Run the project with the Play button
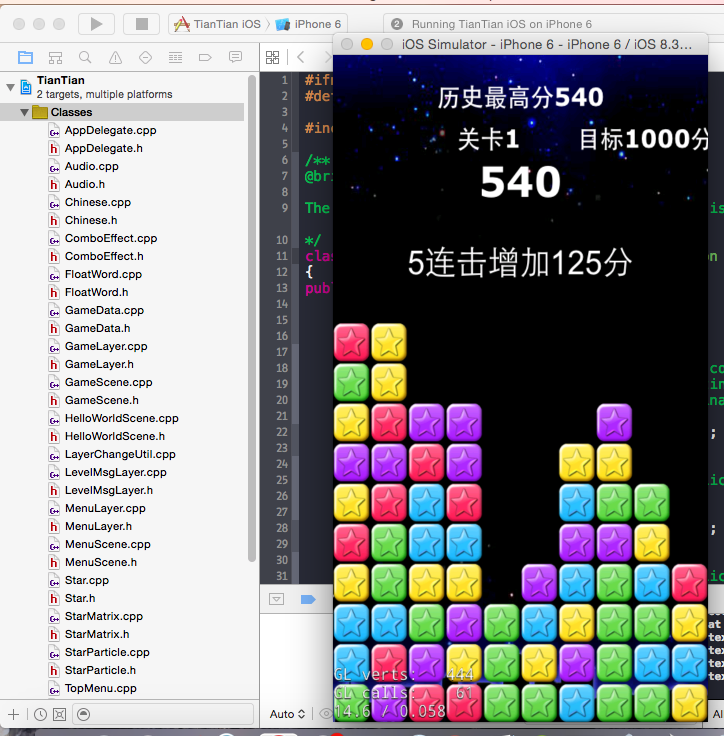The image size is (724, 736). tap(96, 24)
